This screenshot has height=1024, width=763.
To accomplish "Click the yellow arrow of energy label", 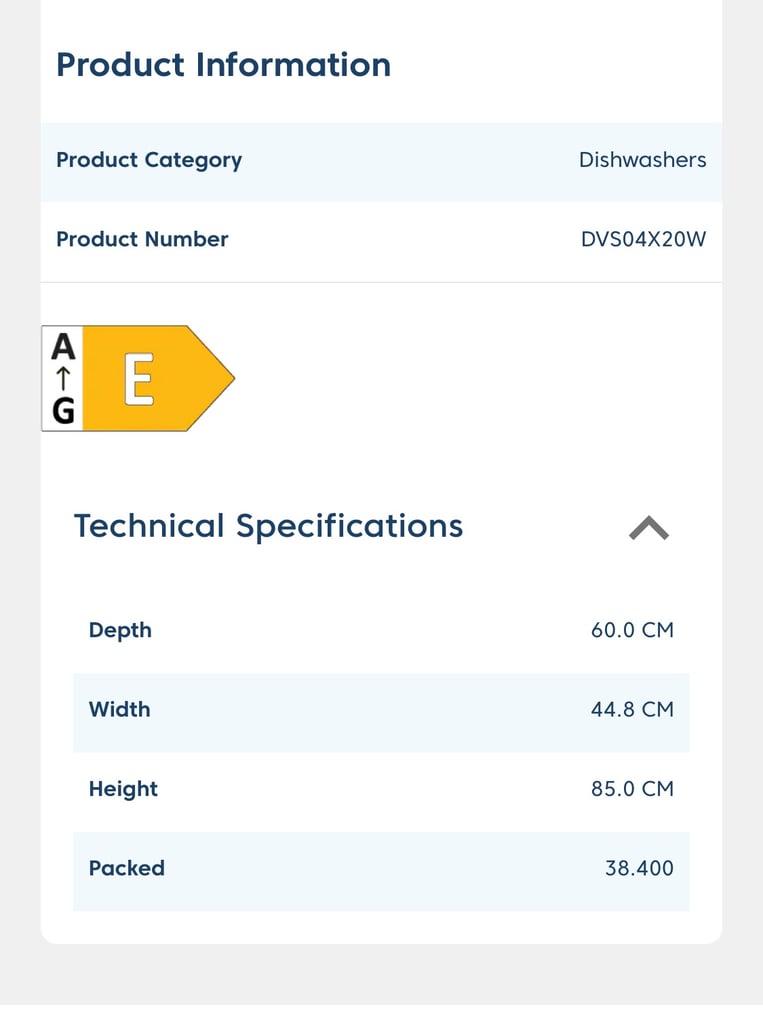I will pyautogui.click(x=159, y=378).
